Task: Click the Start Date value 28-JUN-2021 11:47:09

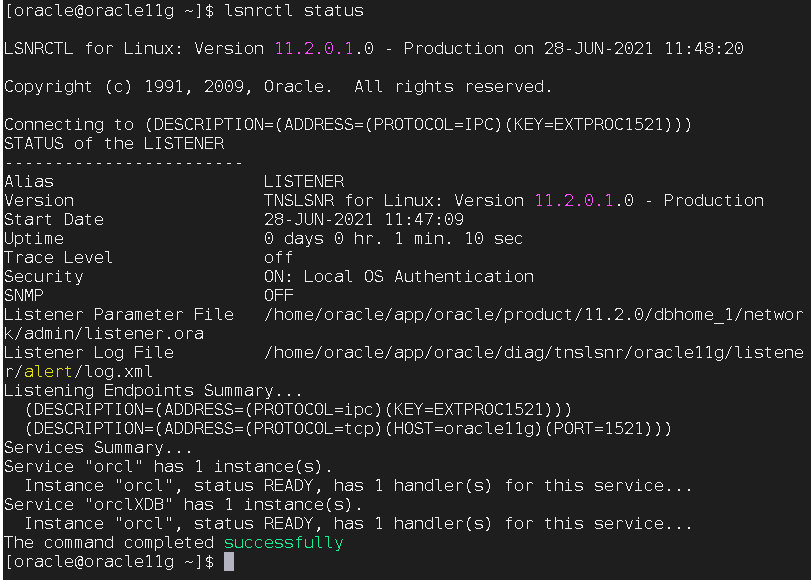Action: (x=364, y=219)
